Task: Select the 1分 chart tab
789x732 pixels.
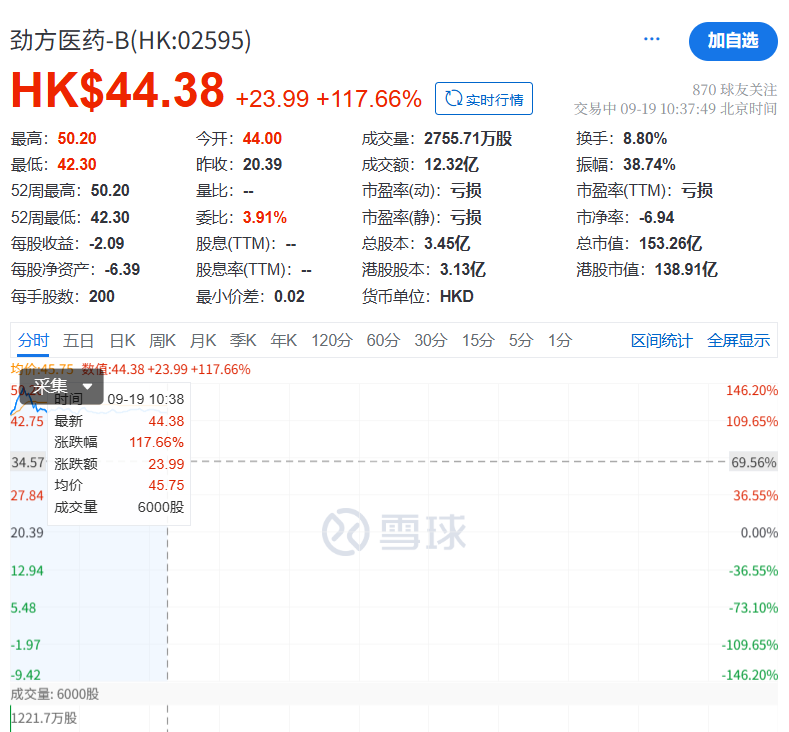Action: [x=560, y=341]
